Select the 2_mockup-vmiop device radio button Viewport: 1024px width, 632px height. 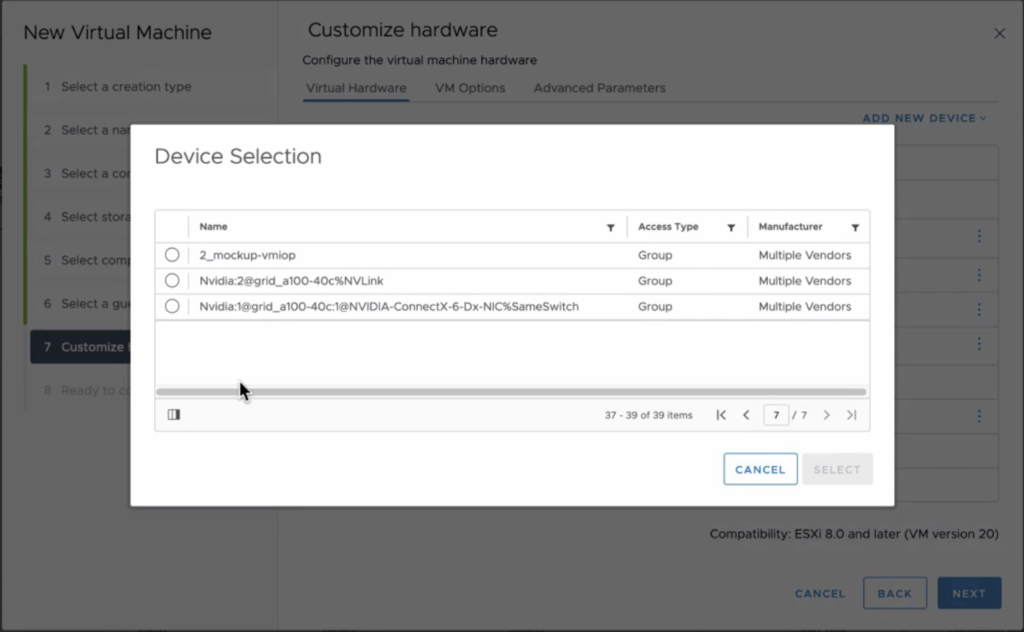(172, 255)
